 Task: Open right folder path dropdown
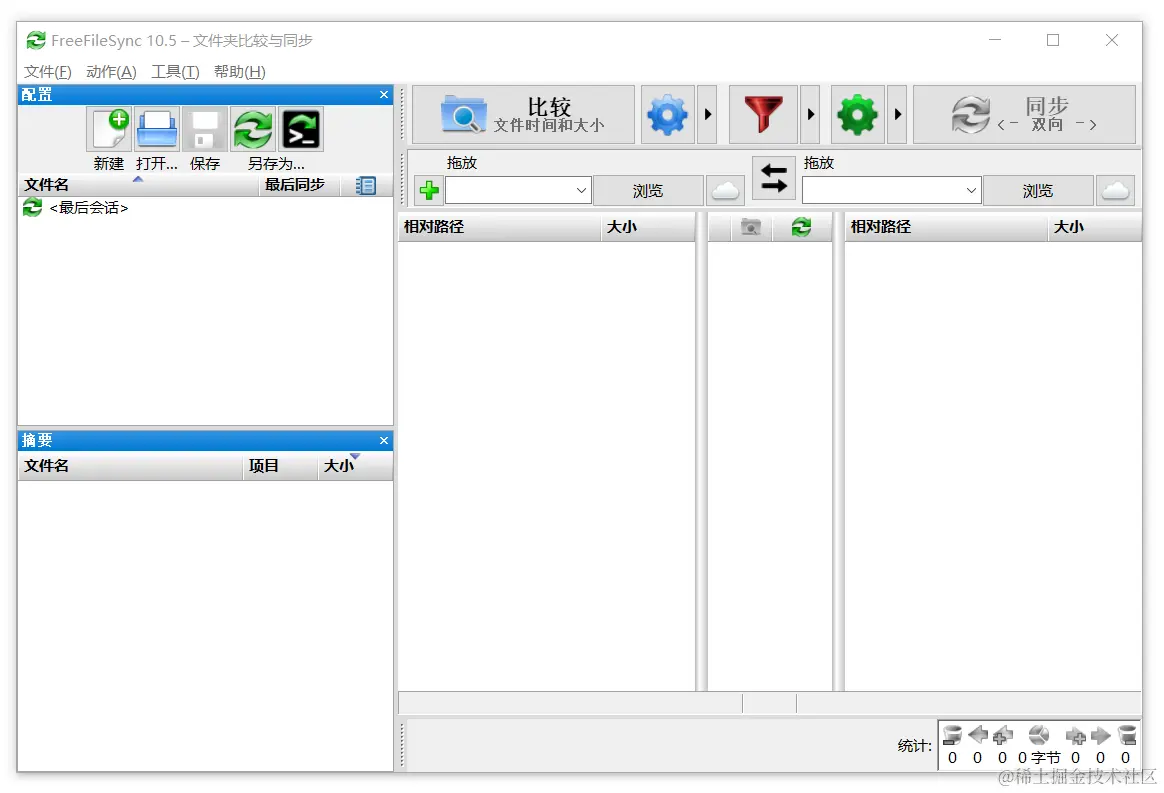(x=971, y=191)
